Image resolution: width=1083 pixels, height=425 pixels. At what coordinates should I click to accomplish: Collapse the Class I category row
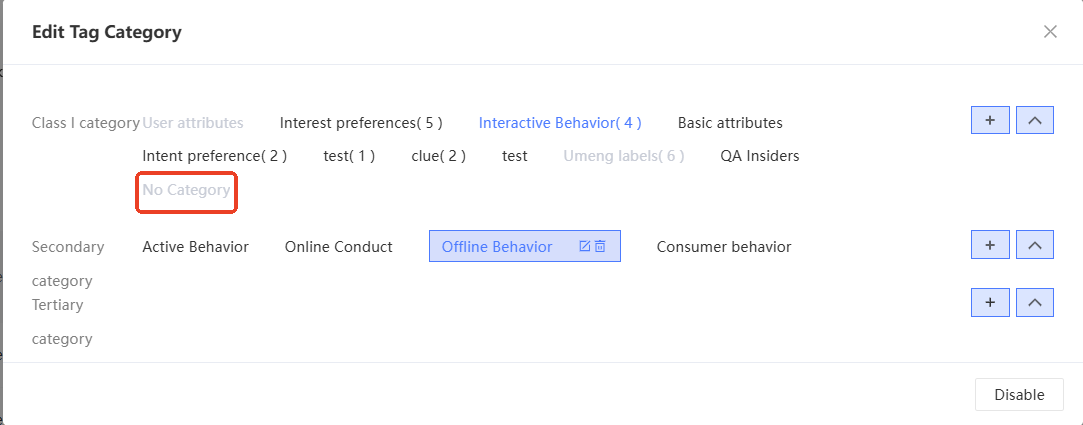point(1035,120)
